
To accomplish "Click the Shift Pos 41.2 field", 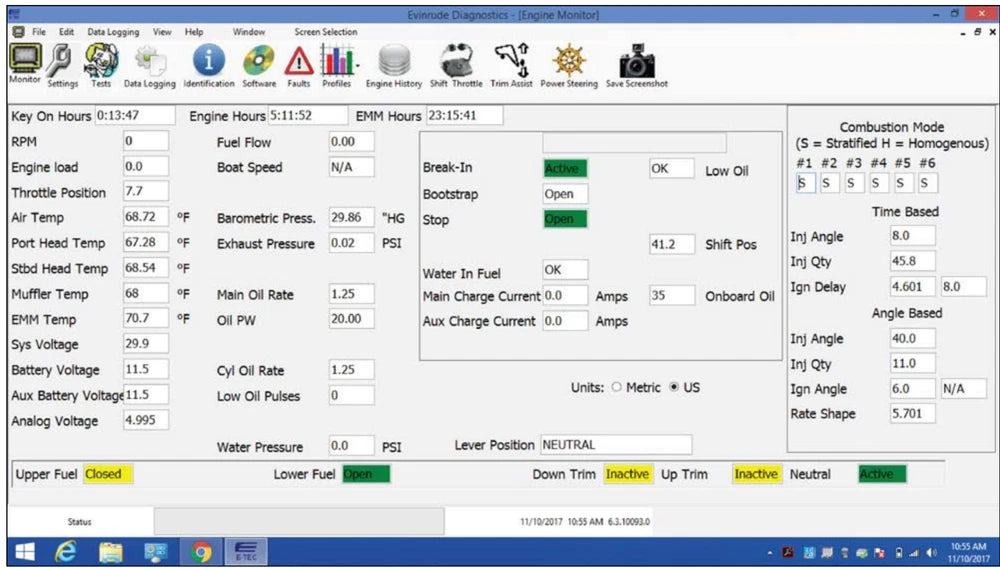I will pos(672,244).
